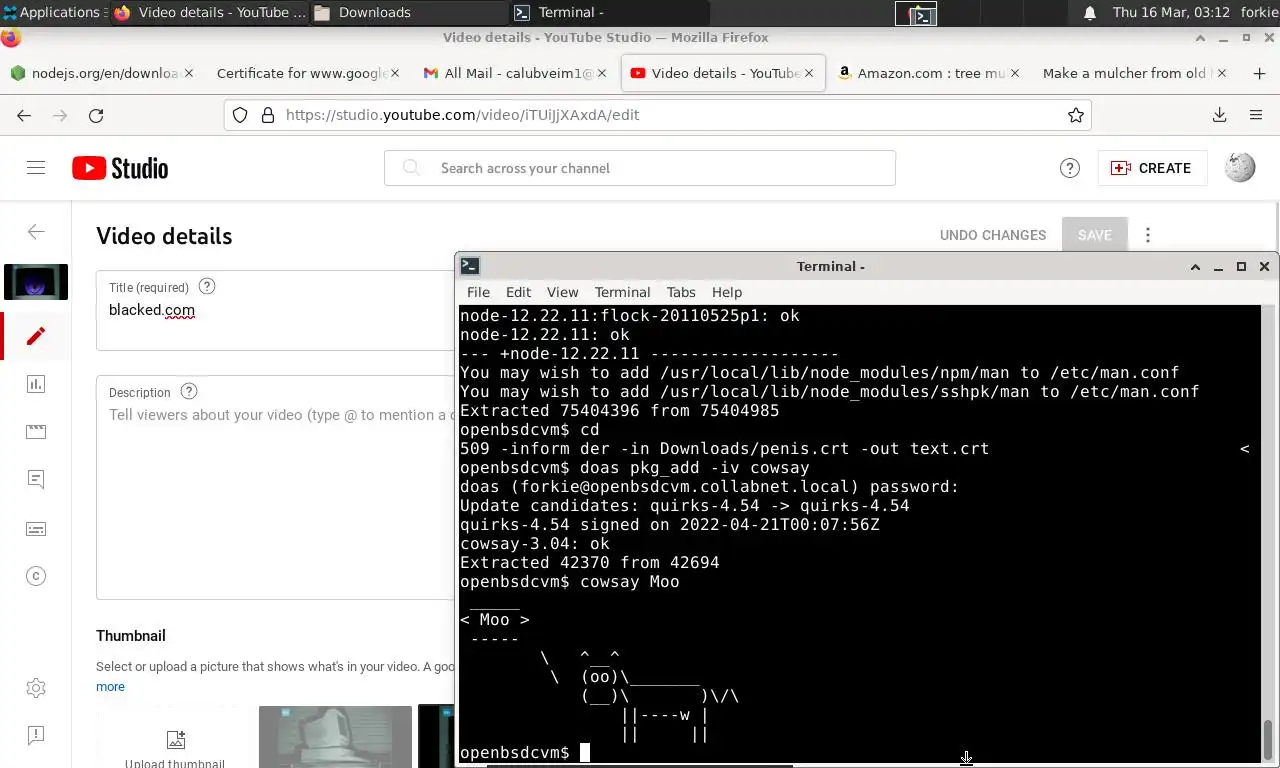
Task: Open the Terminal Tabs menu
Action: (x=681, y=292)
